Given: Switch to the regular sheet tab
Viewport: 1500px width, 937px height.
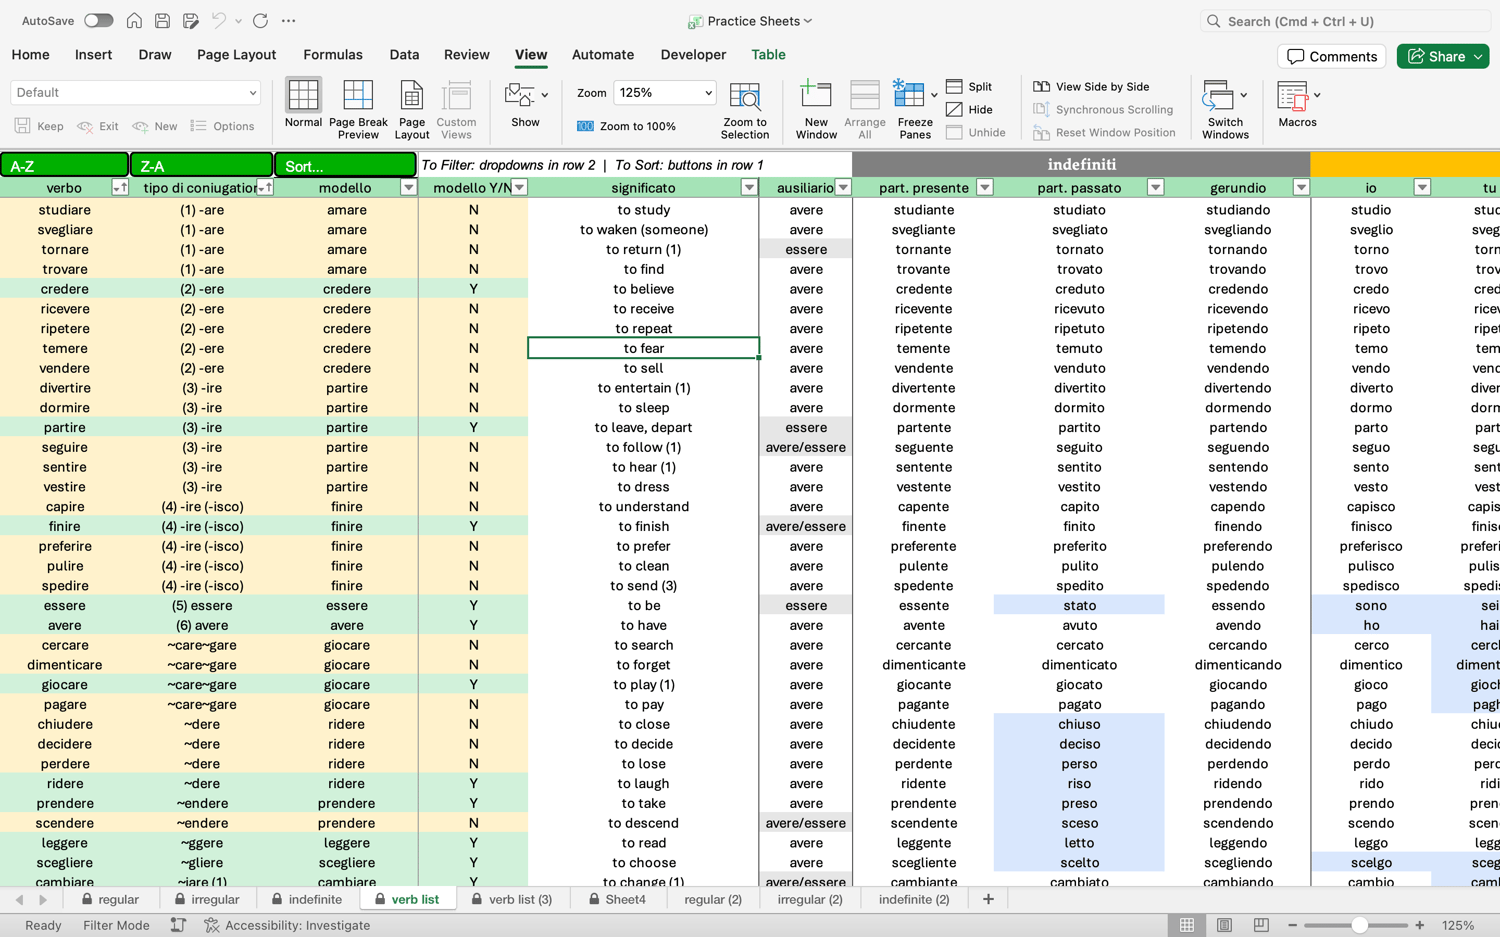Looking at the screenshot, I should (110, 899).
